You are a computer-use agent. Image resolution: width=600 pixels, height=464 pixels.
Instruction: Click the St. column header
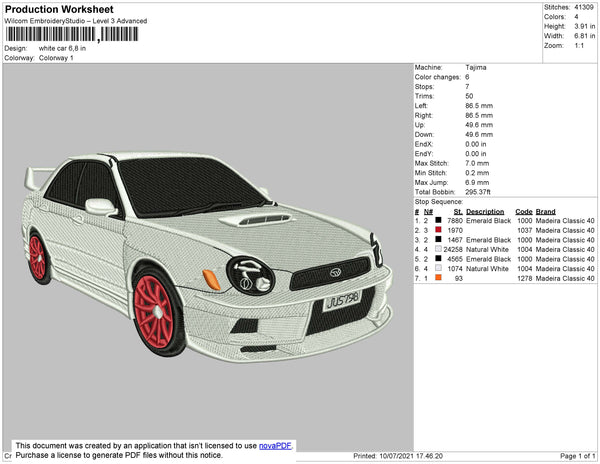point(457,212)
